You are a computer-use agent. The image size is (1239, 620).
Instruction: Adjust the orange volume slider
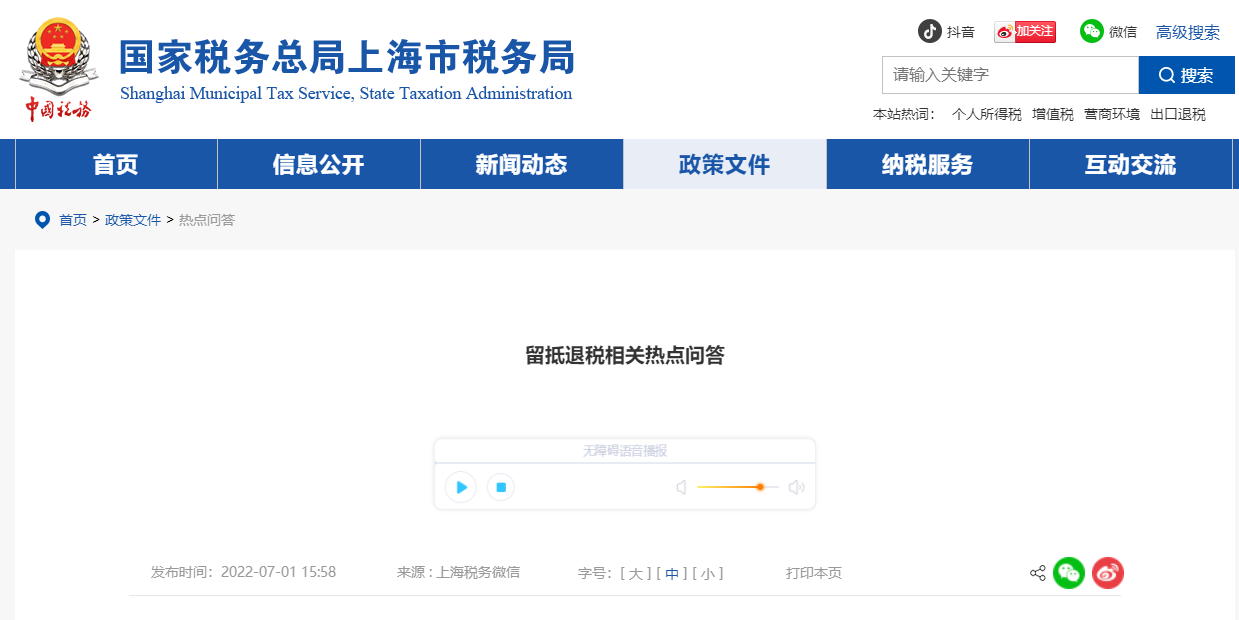tap(760, 487)
